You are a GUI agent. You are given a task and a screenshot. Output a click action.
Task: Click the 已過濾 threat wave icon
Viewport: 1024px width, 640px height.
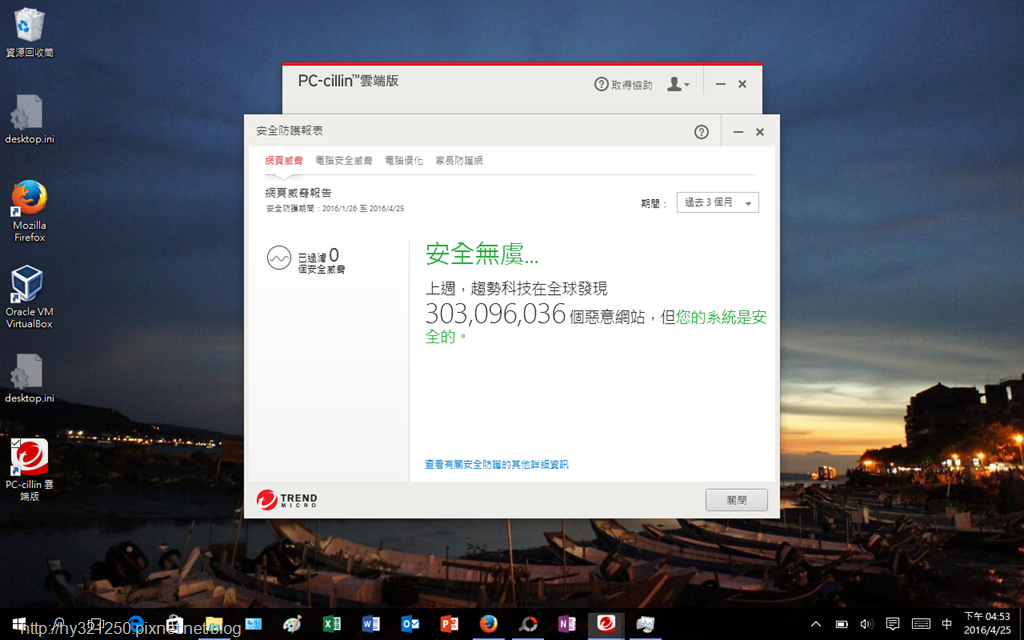pyautogui.click(x=279, y=258)
